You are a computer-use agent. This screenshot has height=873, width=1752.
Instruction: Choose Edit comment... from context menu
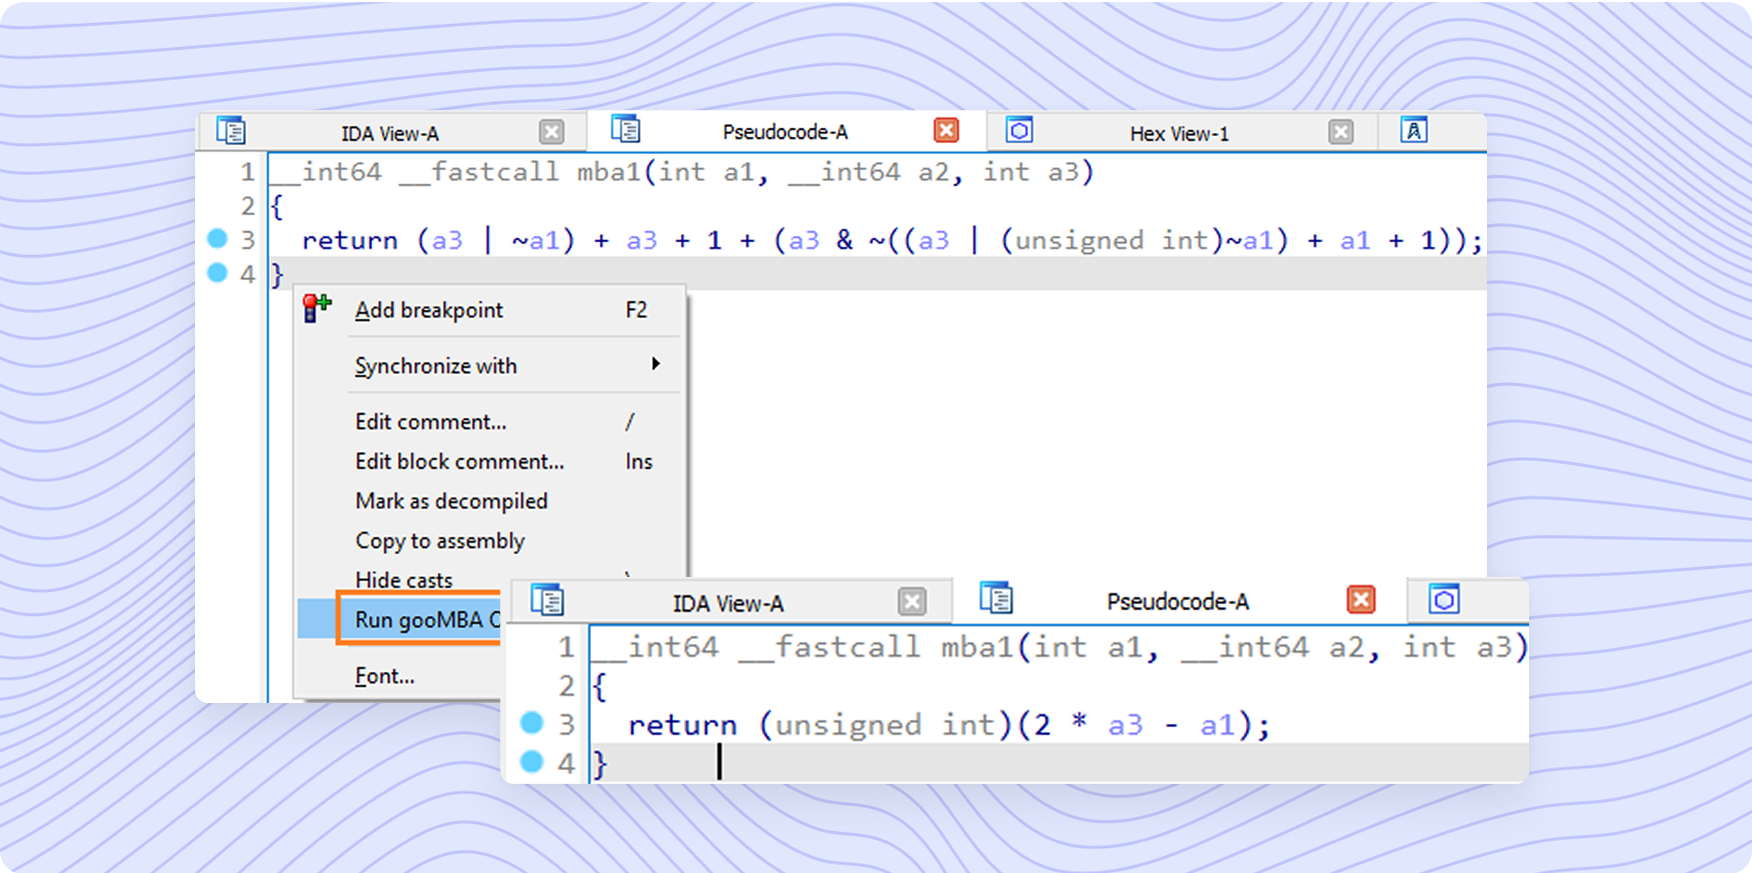(431, 422)
